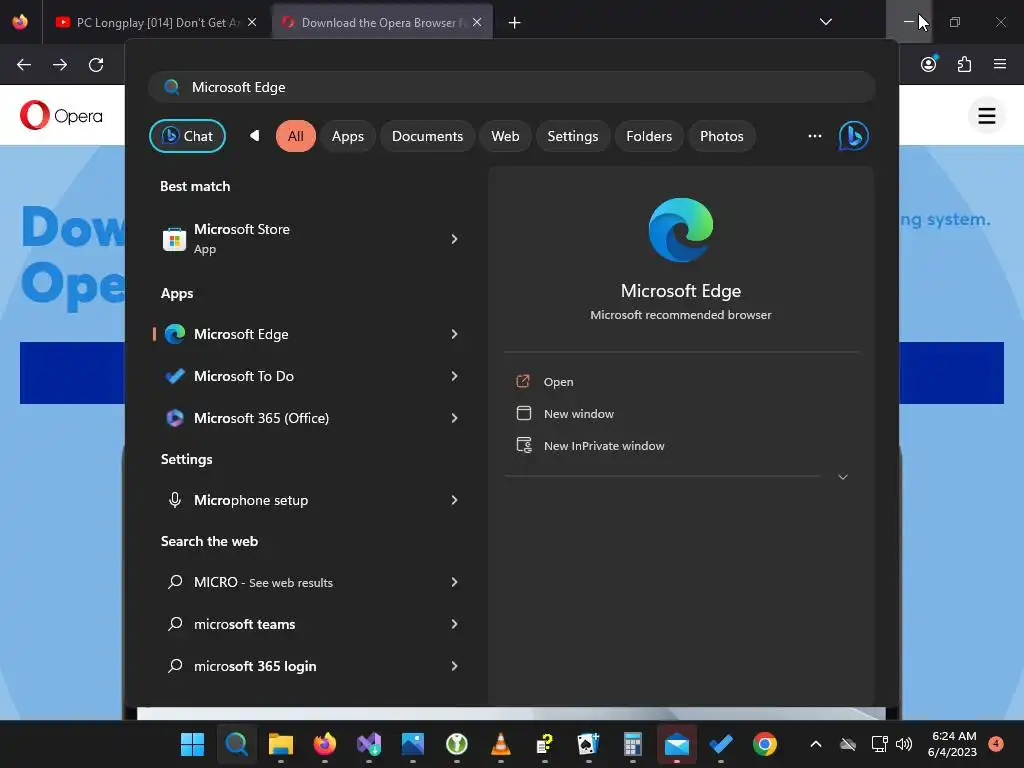This screenshot has height=768, width=1024.
Task: Open the Firefox extensions icon
Action: coord(964,64)
